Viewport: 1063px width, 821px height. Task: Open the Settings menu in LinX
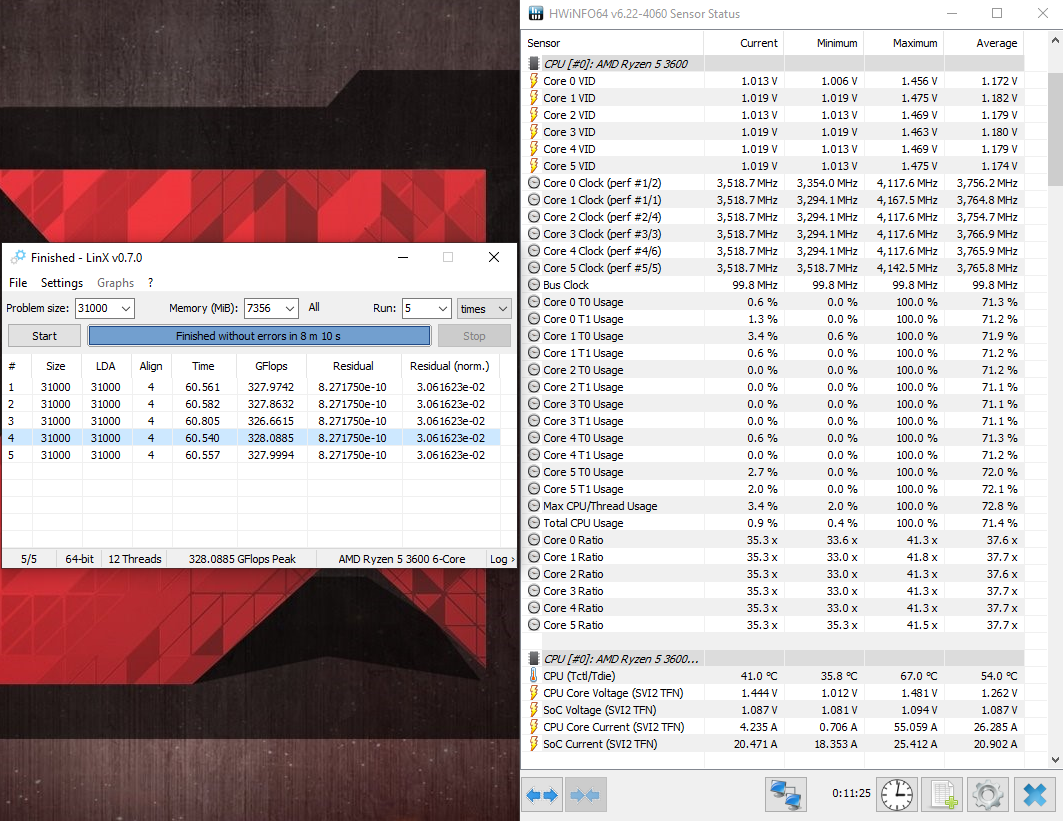(x=62, y=283)
